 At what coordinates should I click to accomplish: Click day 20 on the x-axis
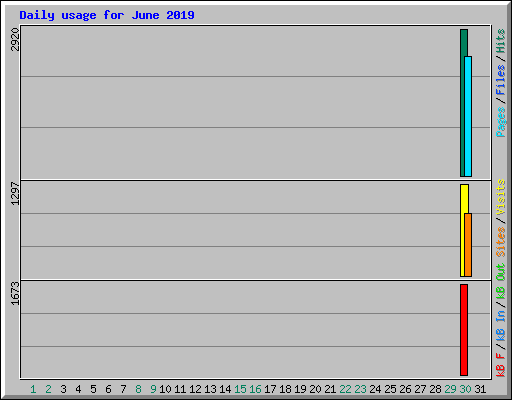point(315,389)
